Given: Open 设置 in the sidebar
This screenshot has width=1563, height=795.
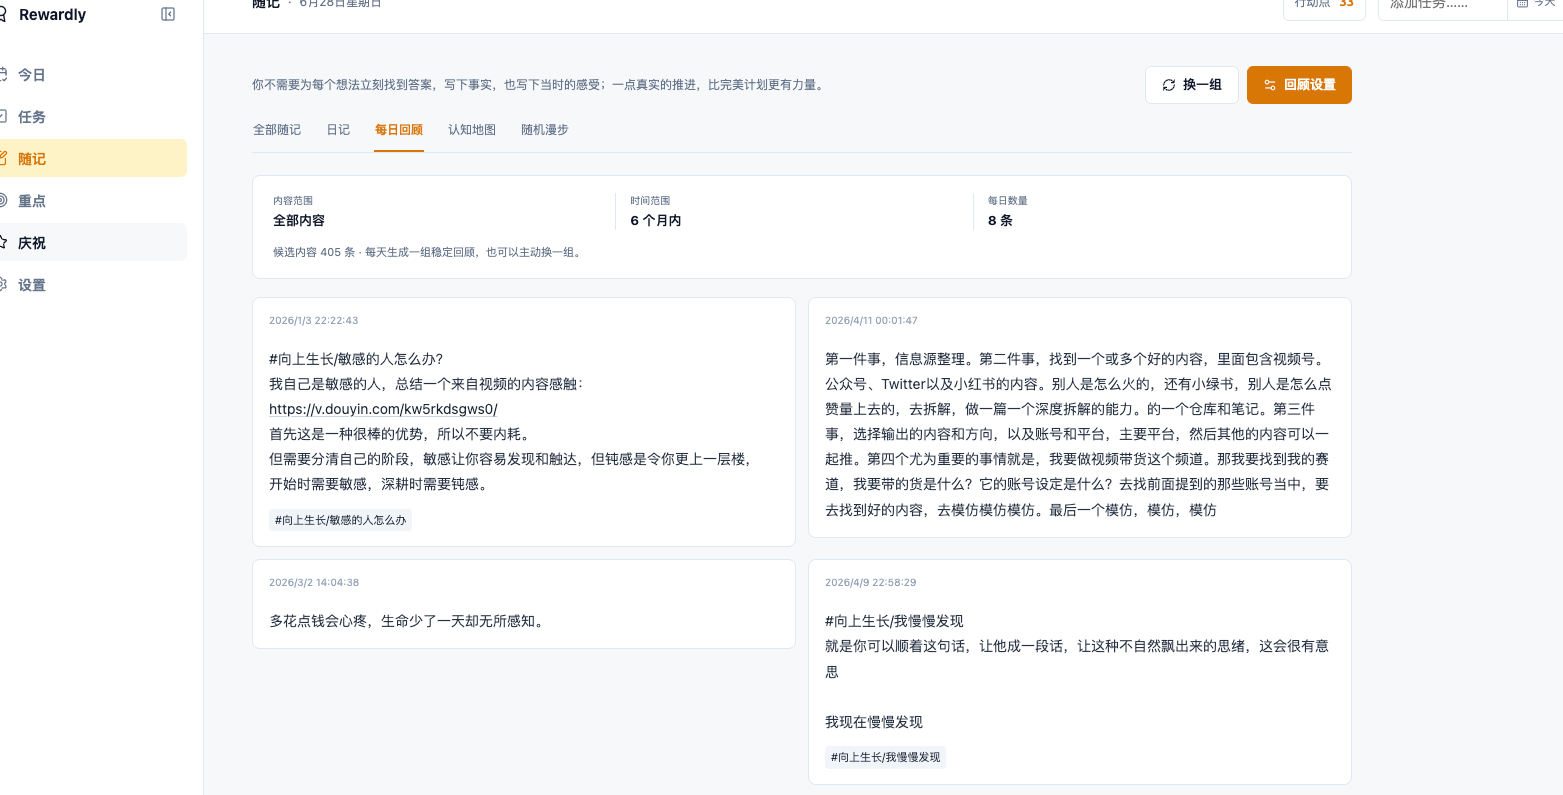Looking at the screenshot, I should (x=92, y=285).
